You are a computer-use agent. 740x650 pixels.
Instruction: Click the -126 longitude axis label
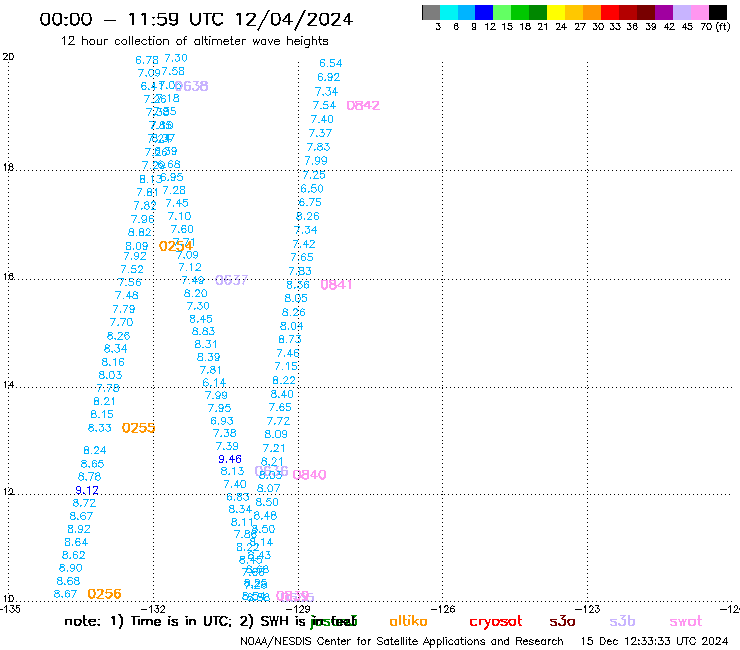tap(443, 609)
